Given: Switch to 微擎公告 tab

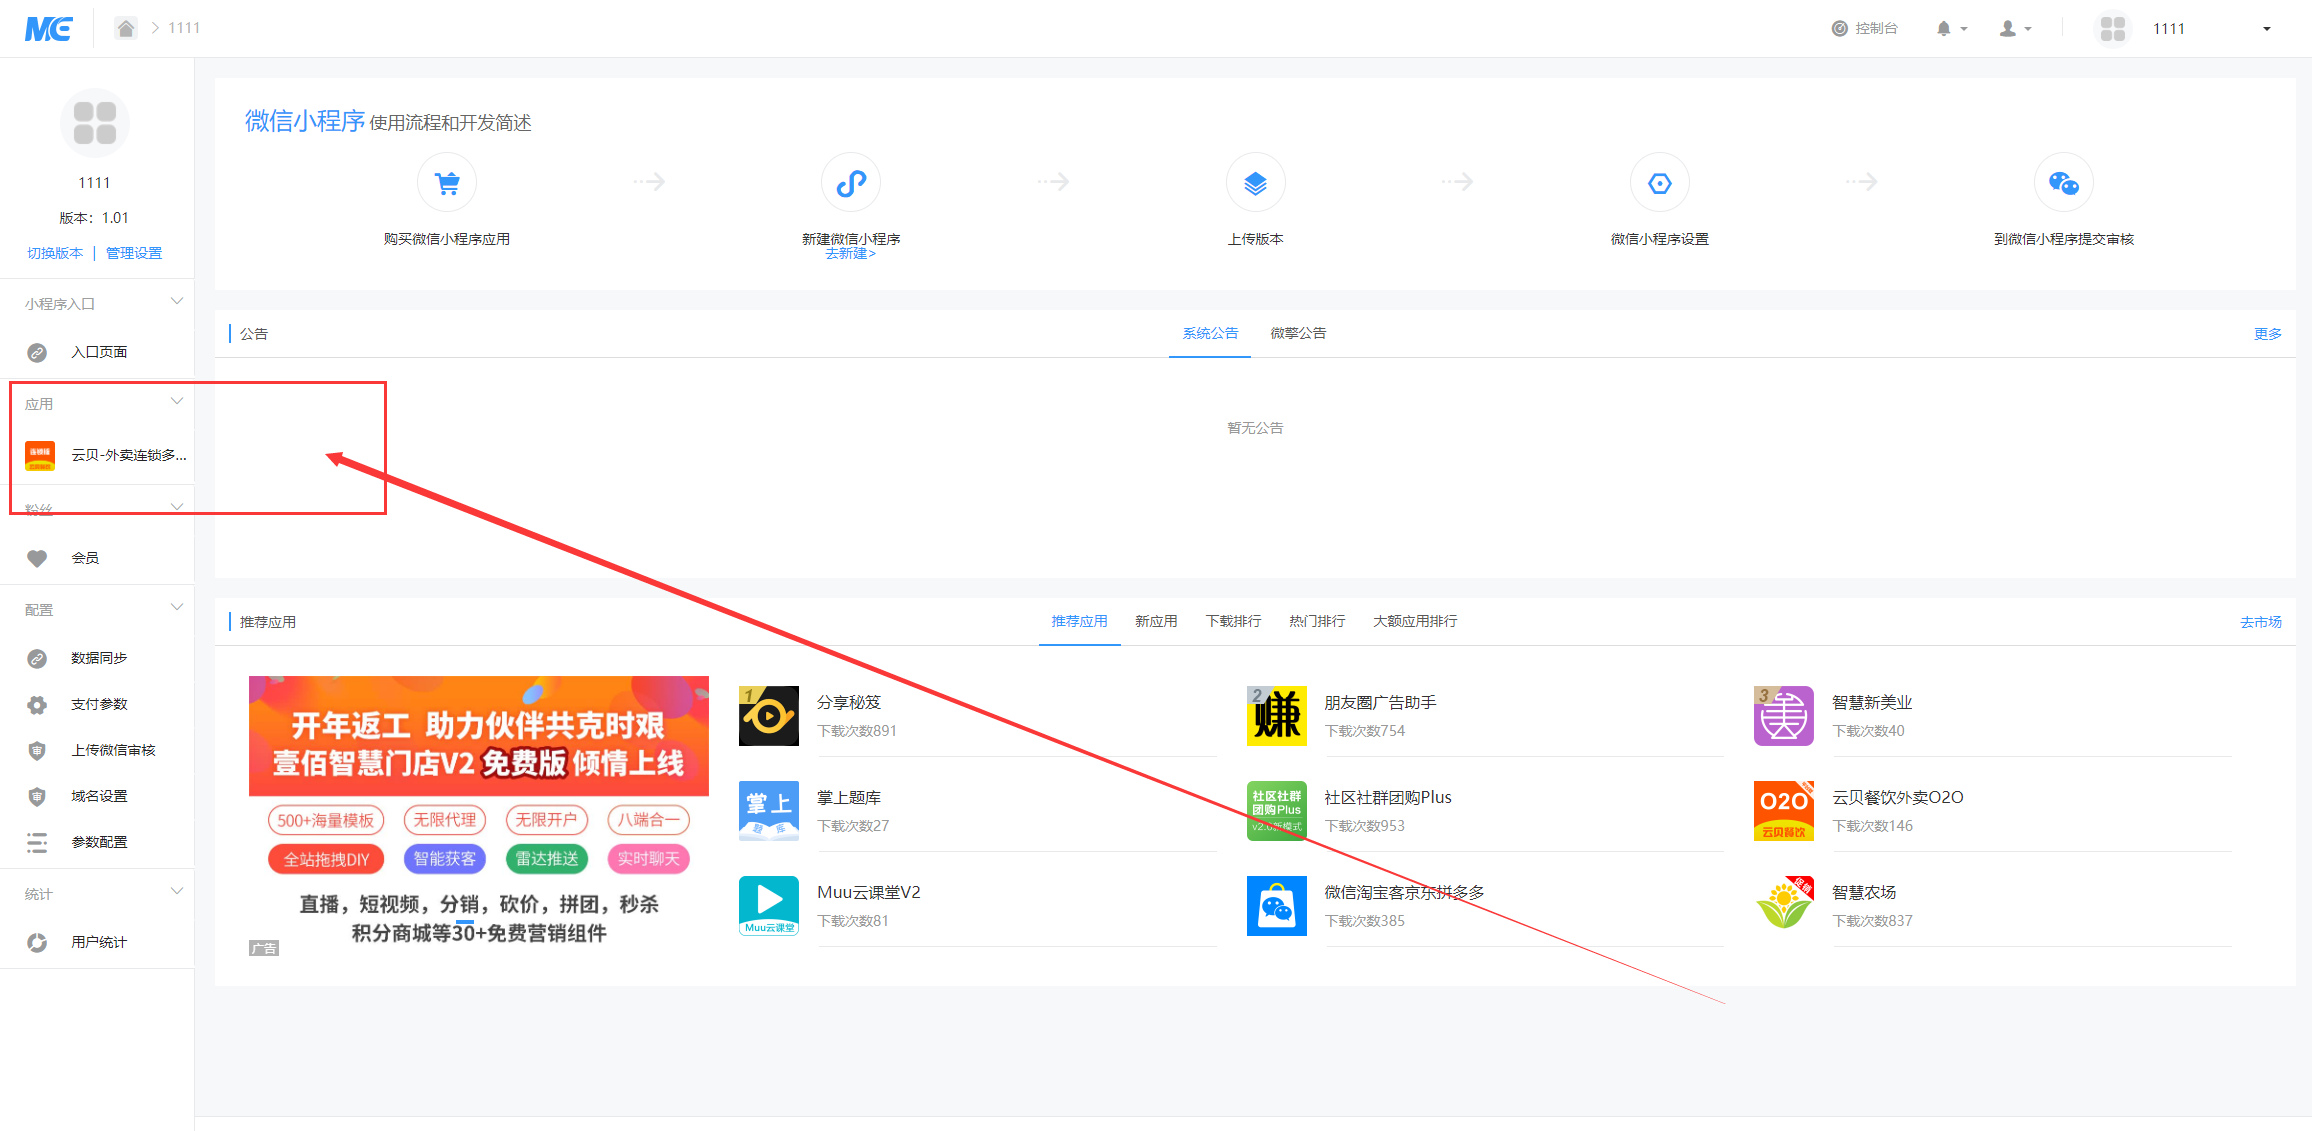Looking at the screenshot, I should [1298, 333].
